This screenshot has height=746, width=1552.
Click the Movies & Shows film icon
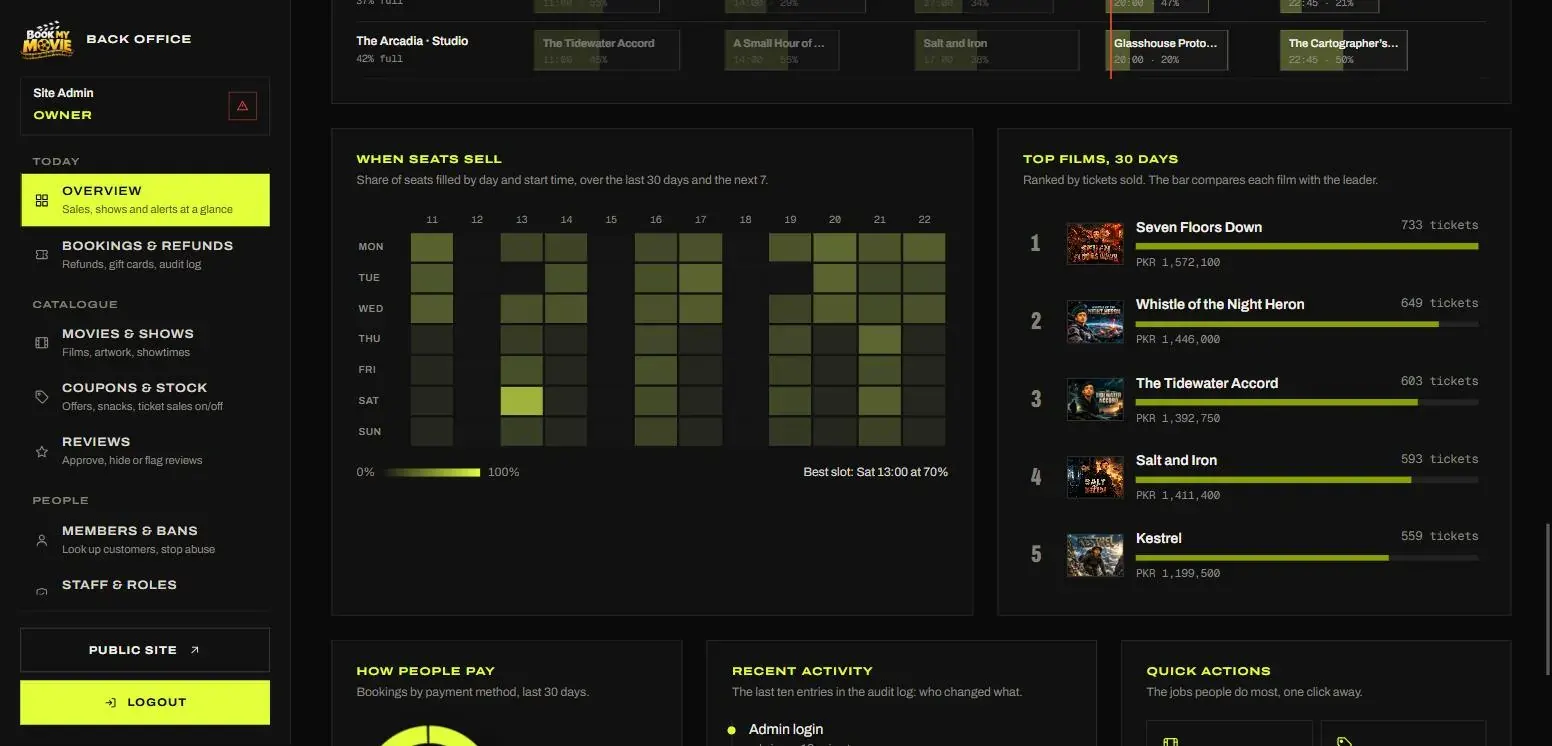pyautogui.click(x=42, y=343)
